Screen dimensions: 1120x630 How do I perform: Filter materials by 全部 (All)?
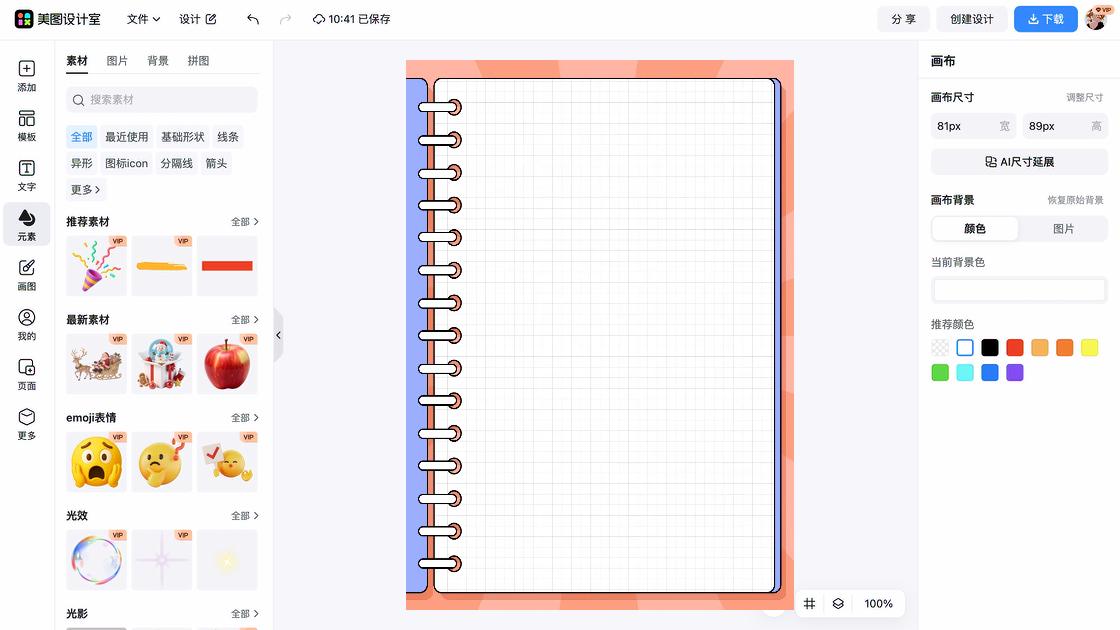81,136
